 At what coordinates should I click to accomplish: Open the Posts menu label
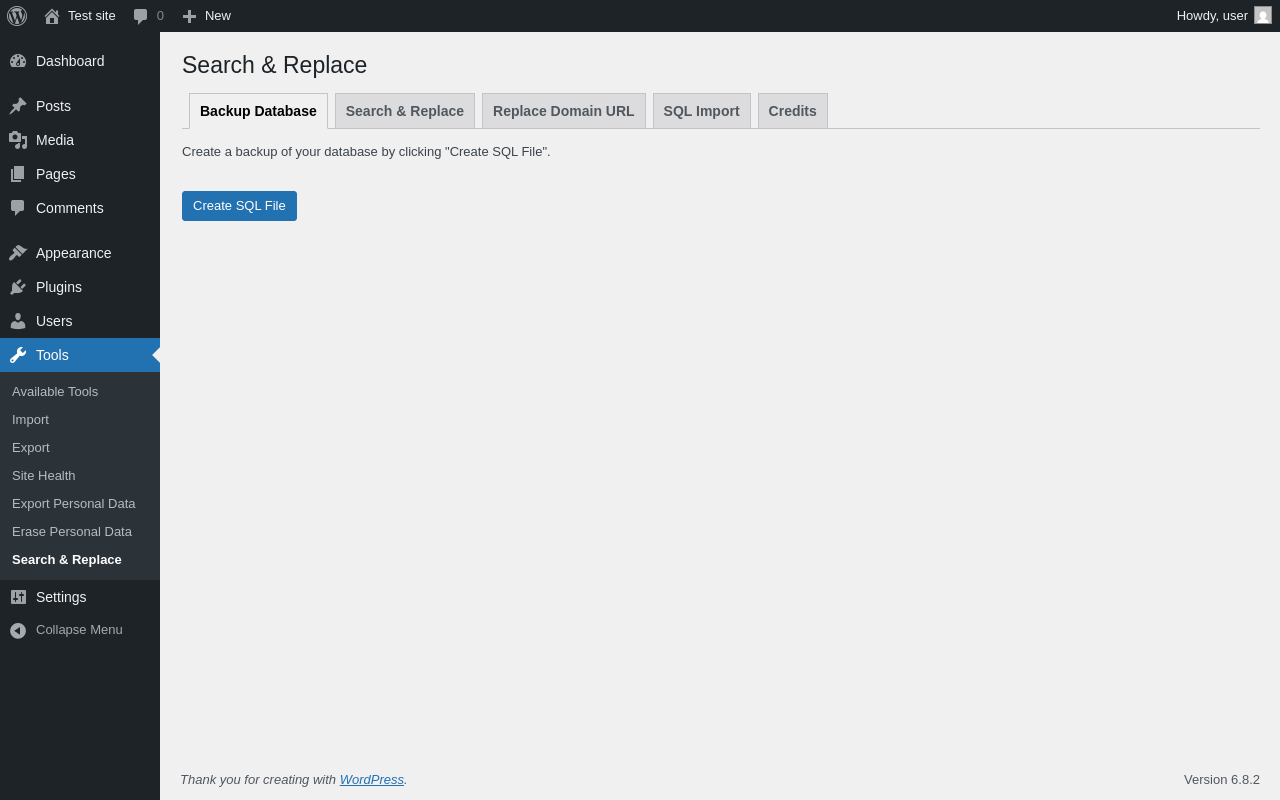[53, 106]
